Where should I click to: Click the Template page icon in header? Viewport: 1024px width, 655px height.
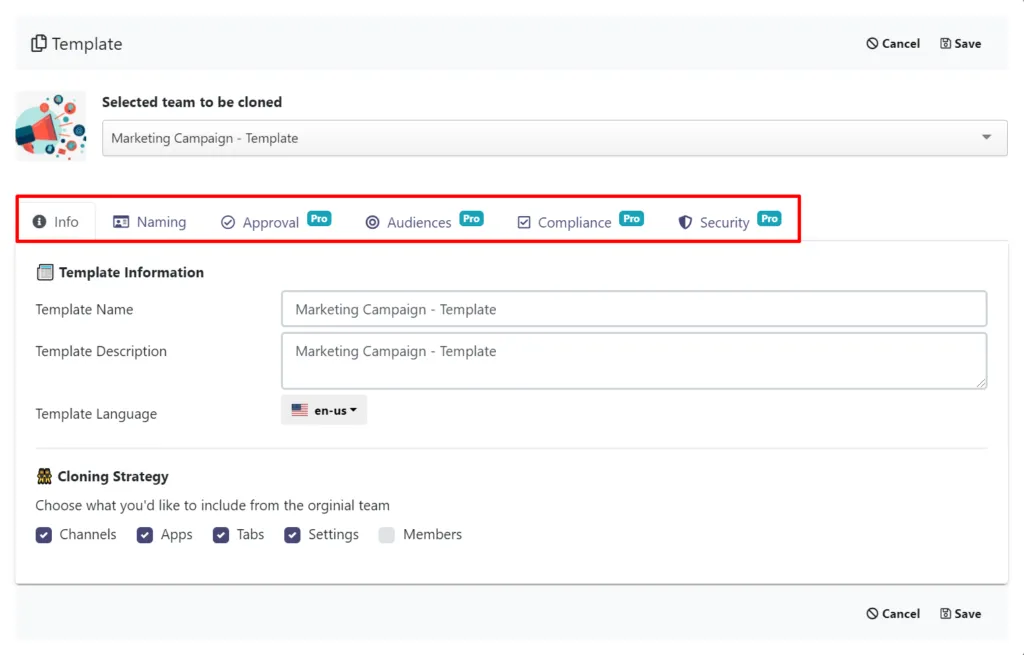(x=39, y=43)
